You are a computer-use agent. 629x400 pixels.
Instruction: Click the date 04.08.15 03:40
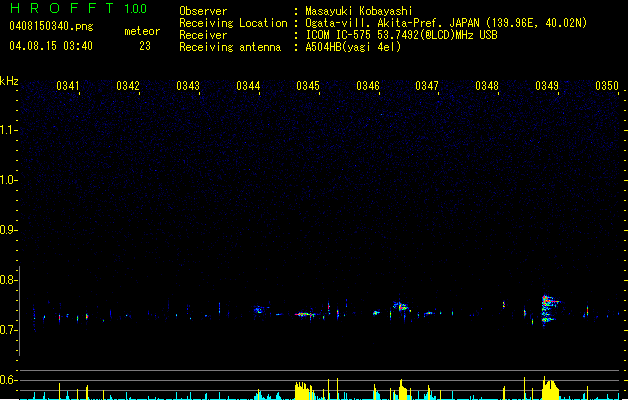51,46
